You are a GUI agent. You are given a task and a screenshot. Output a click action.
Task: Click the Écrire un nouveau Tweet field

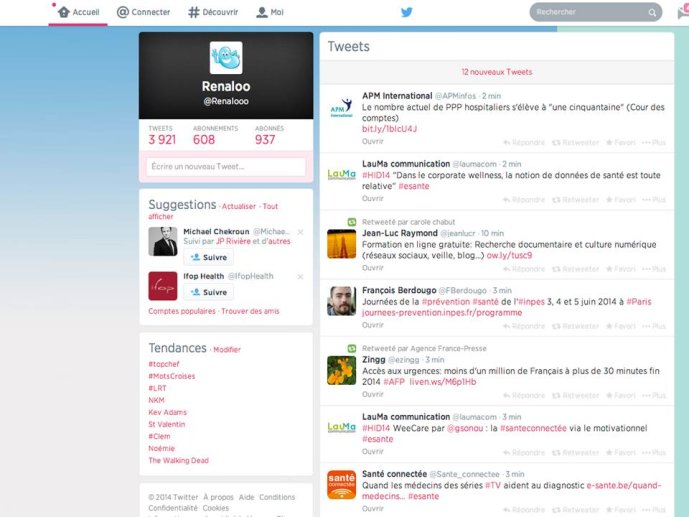pos(226,167)
